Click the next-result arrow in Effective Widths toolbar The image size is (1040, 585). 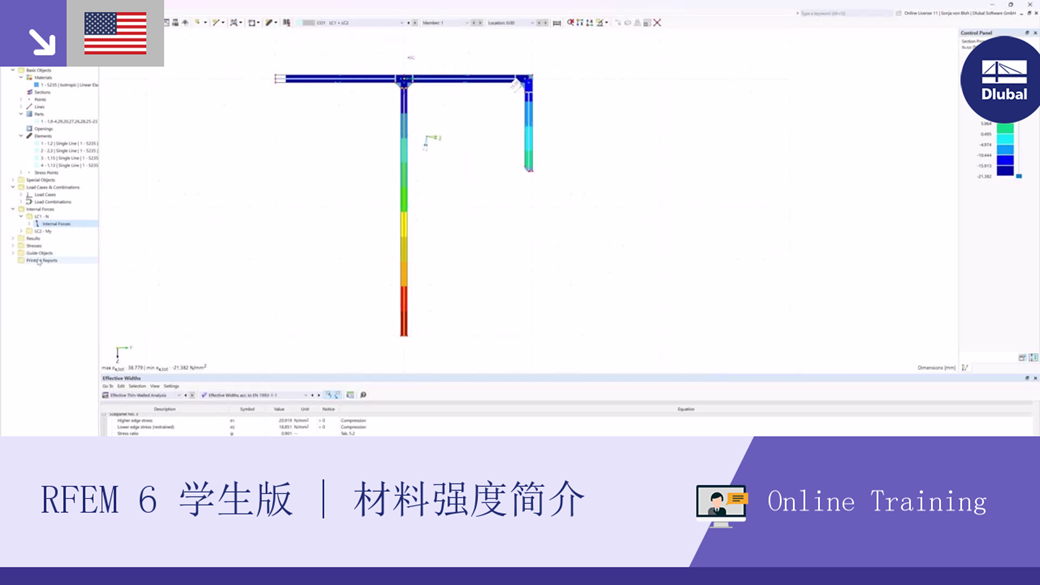pos(317,394)
